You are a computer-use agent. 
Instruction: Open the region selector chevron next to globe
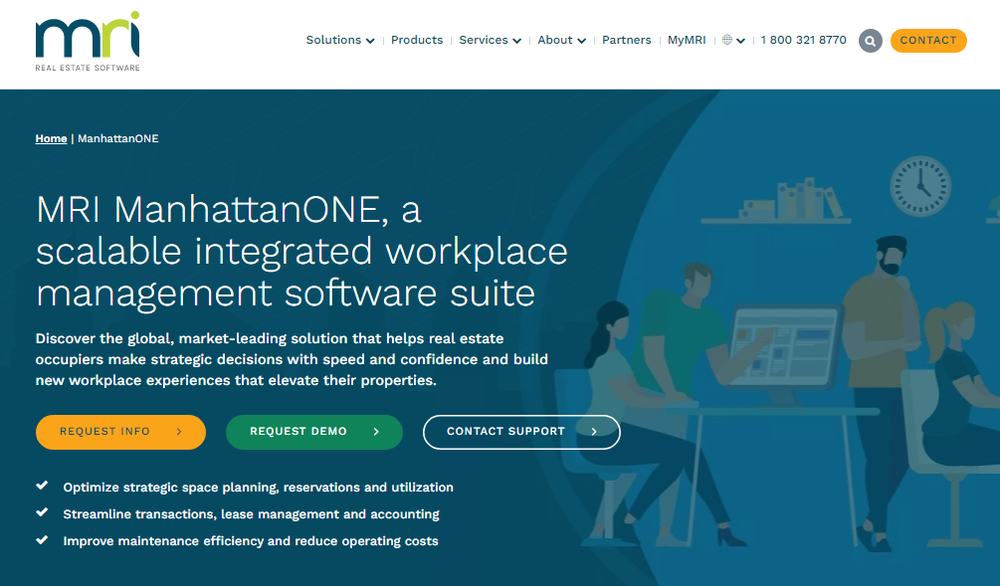point(740,41)
